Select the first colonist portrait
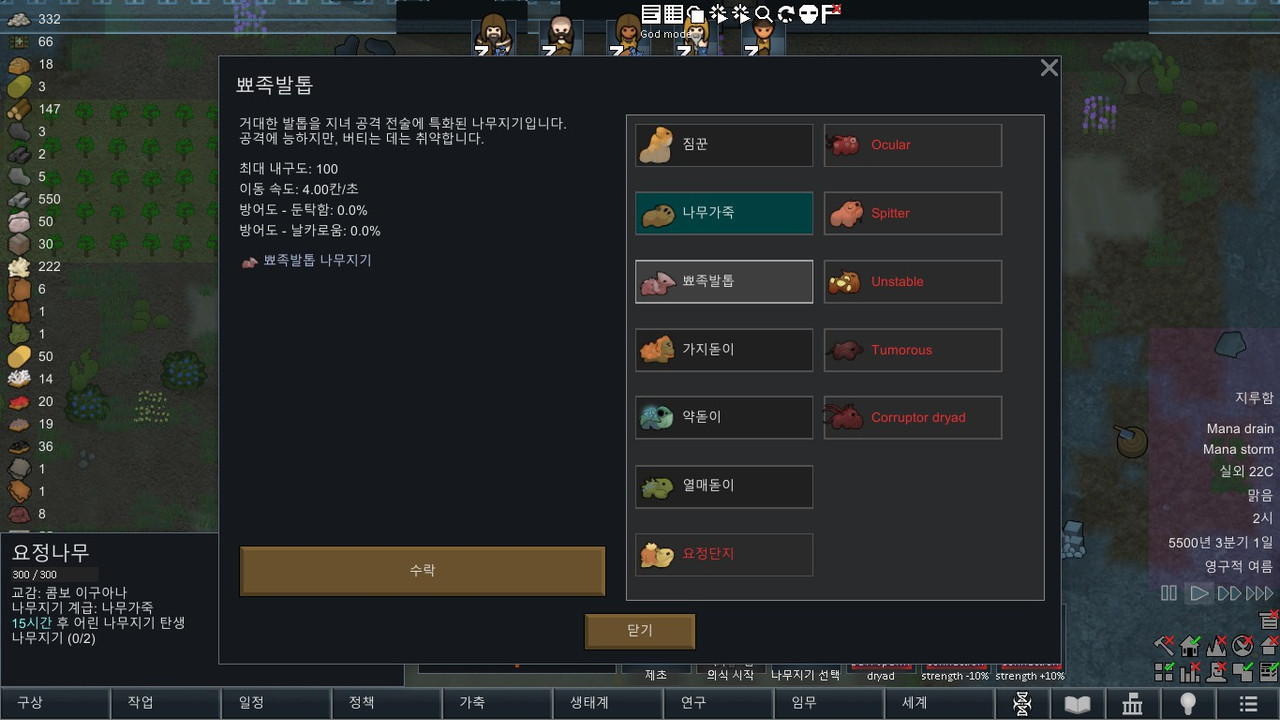The width and height of the screenshot is (1280, 720). click(x=494, y=36)
